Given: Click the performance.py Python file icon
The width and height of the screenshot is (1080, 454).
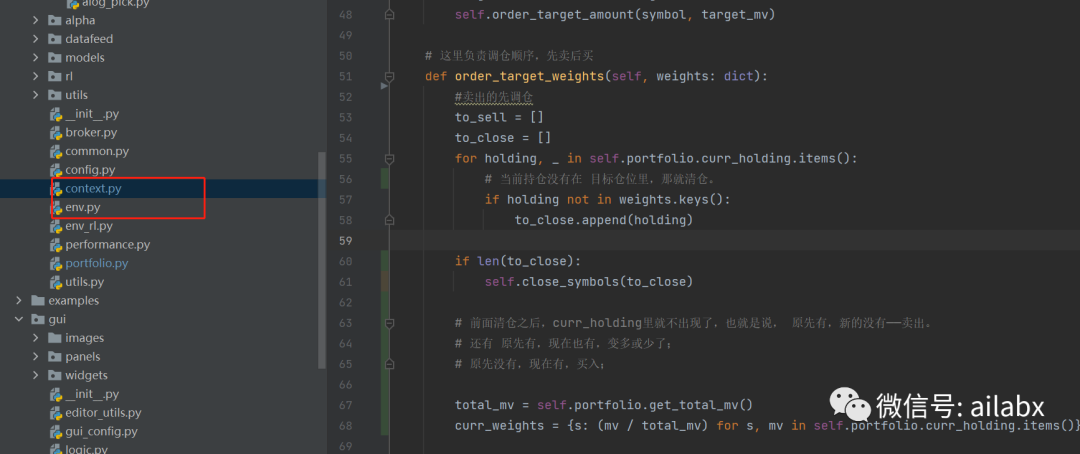Looking at the screenshot, I should click(x=56, y=245).
